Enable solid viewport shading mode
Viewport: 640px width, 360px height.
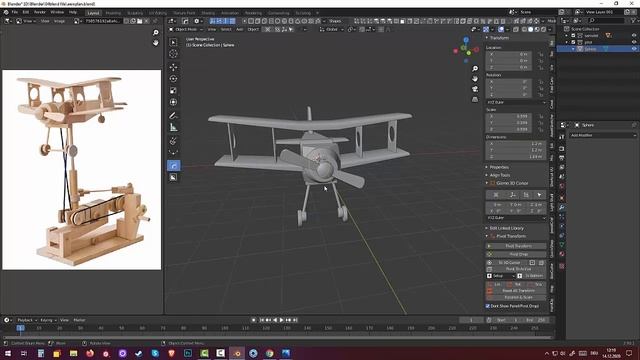pos(530,29)
